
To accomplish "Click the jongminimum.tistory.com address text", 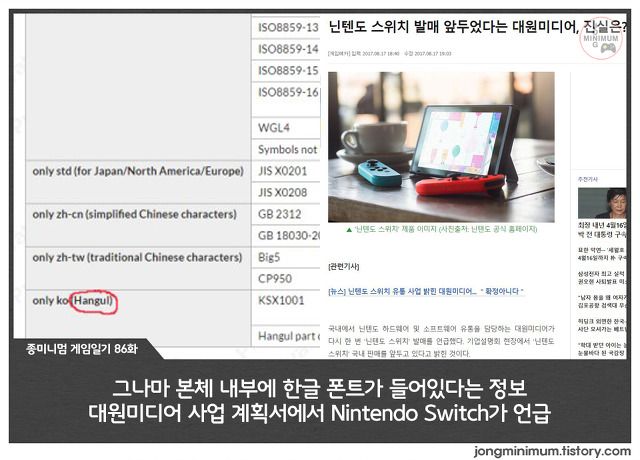I will point(552,451).
